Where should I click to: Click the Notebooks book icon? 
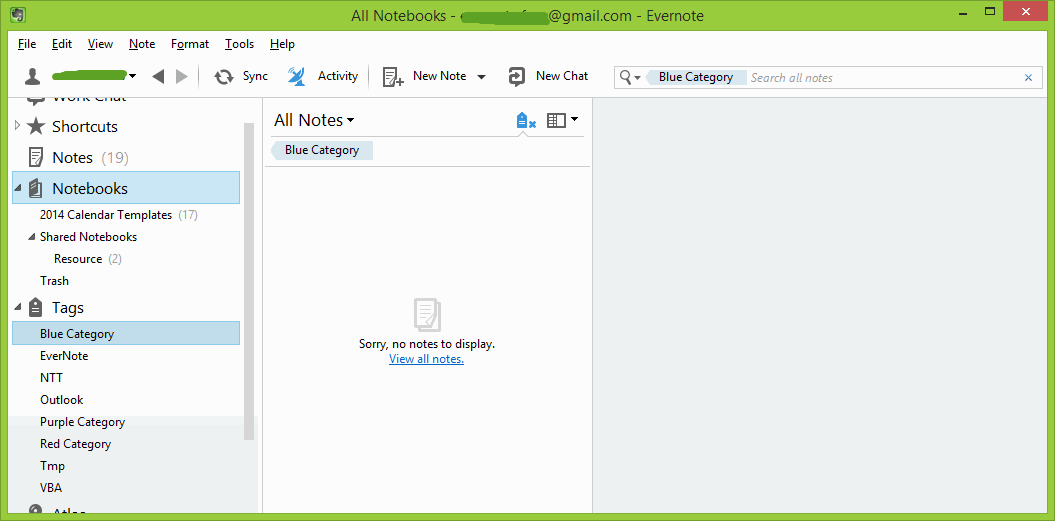point(36,188)
